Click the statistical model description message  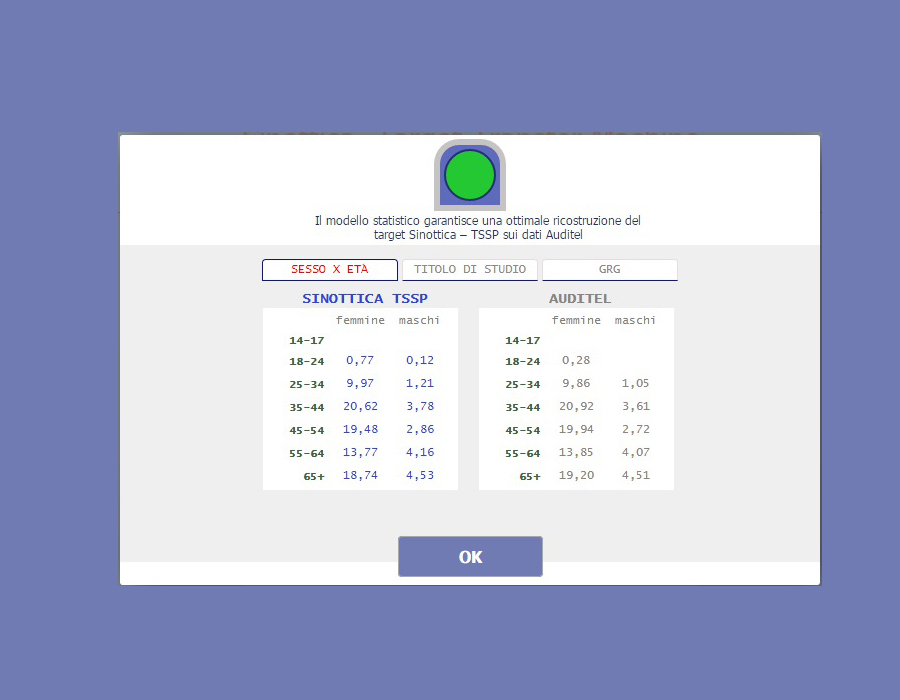(478, 227)
